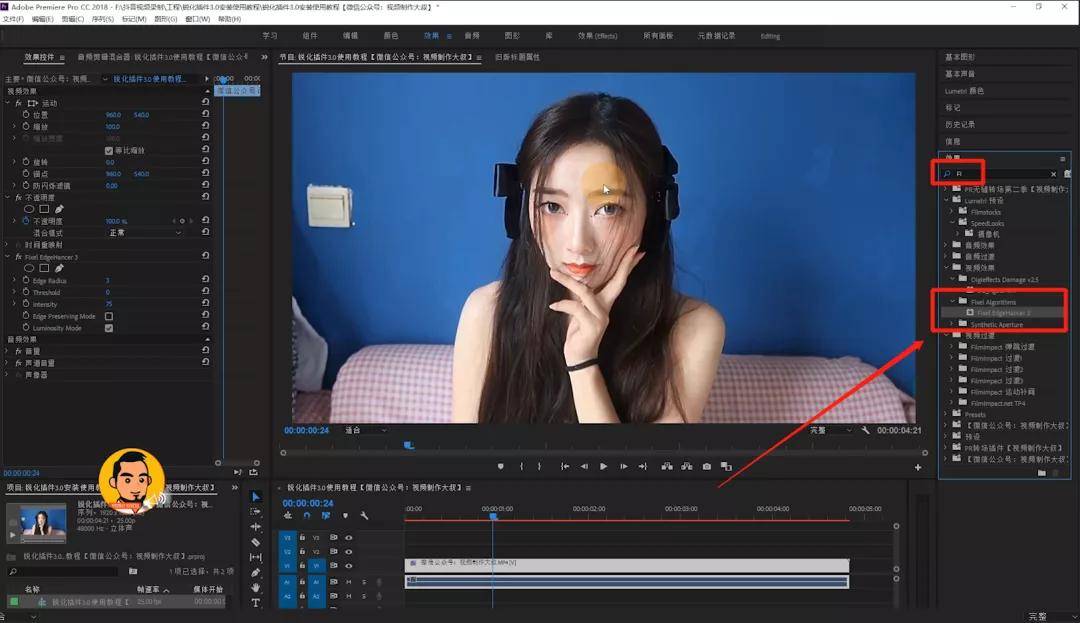Uncheck the Luminosity Mode checkbox
This screenshot has width=1080, height=623.
click(109, 328)
